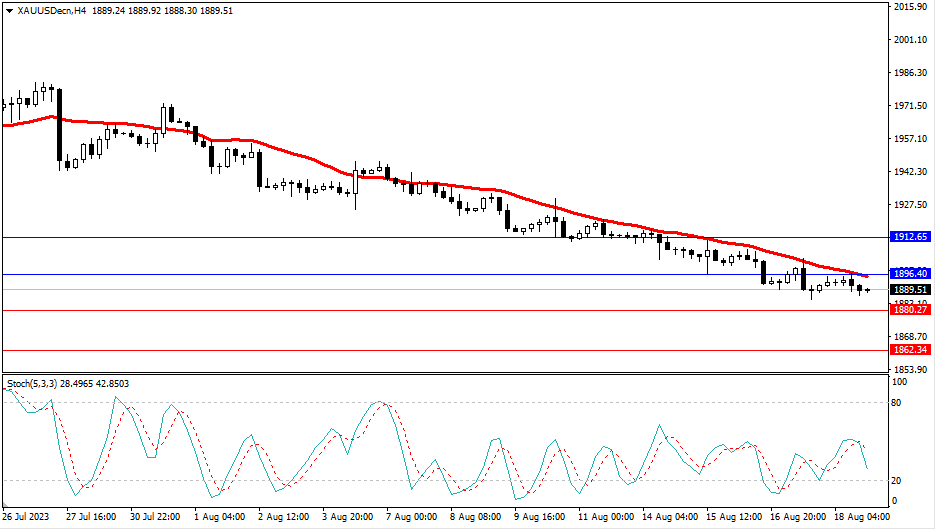Viewport: 935px width, 529px height.
Task: Select the 1 Aug 04:00 time label
Action: [221, 517]
